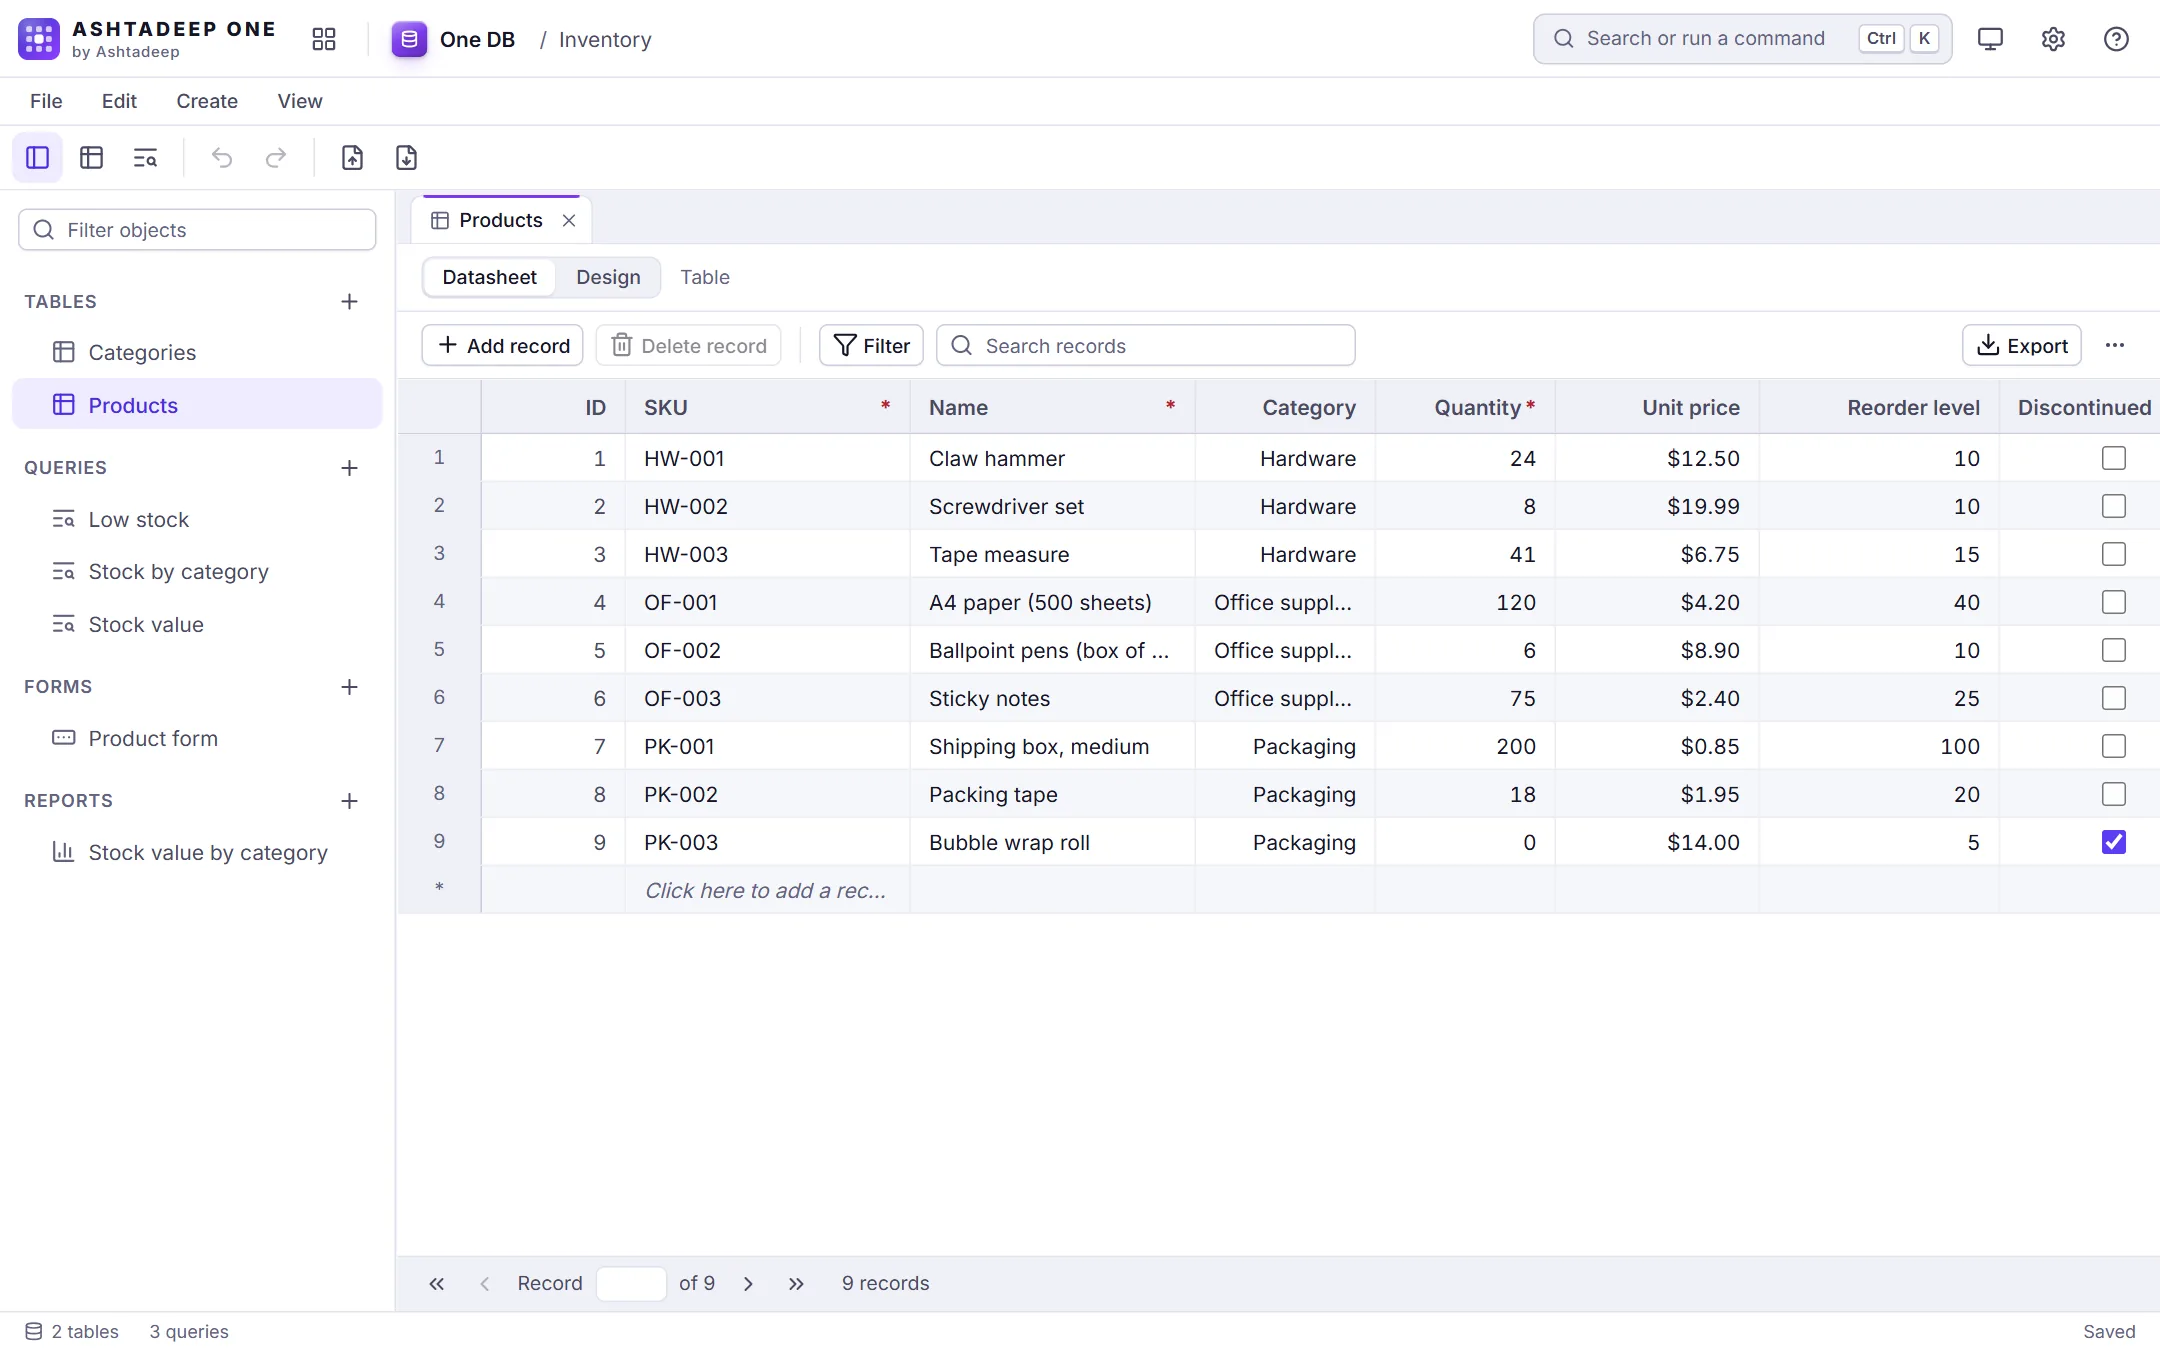Click the new query toolbar icon
The image size is (2160, 1350).
146,158
